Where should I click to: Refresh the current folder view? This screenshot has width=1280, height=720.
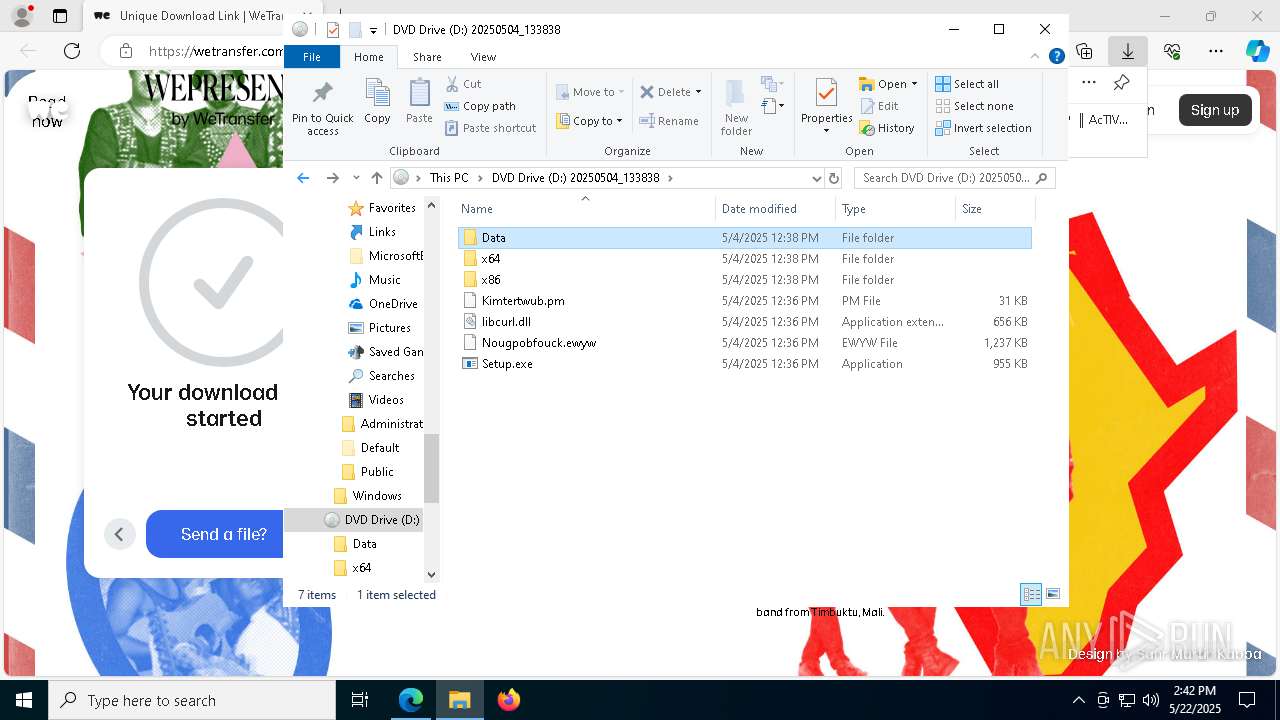click(x=834, y=178)
